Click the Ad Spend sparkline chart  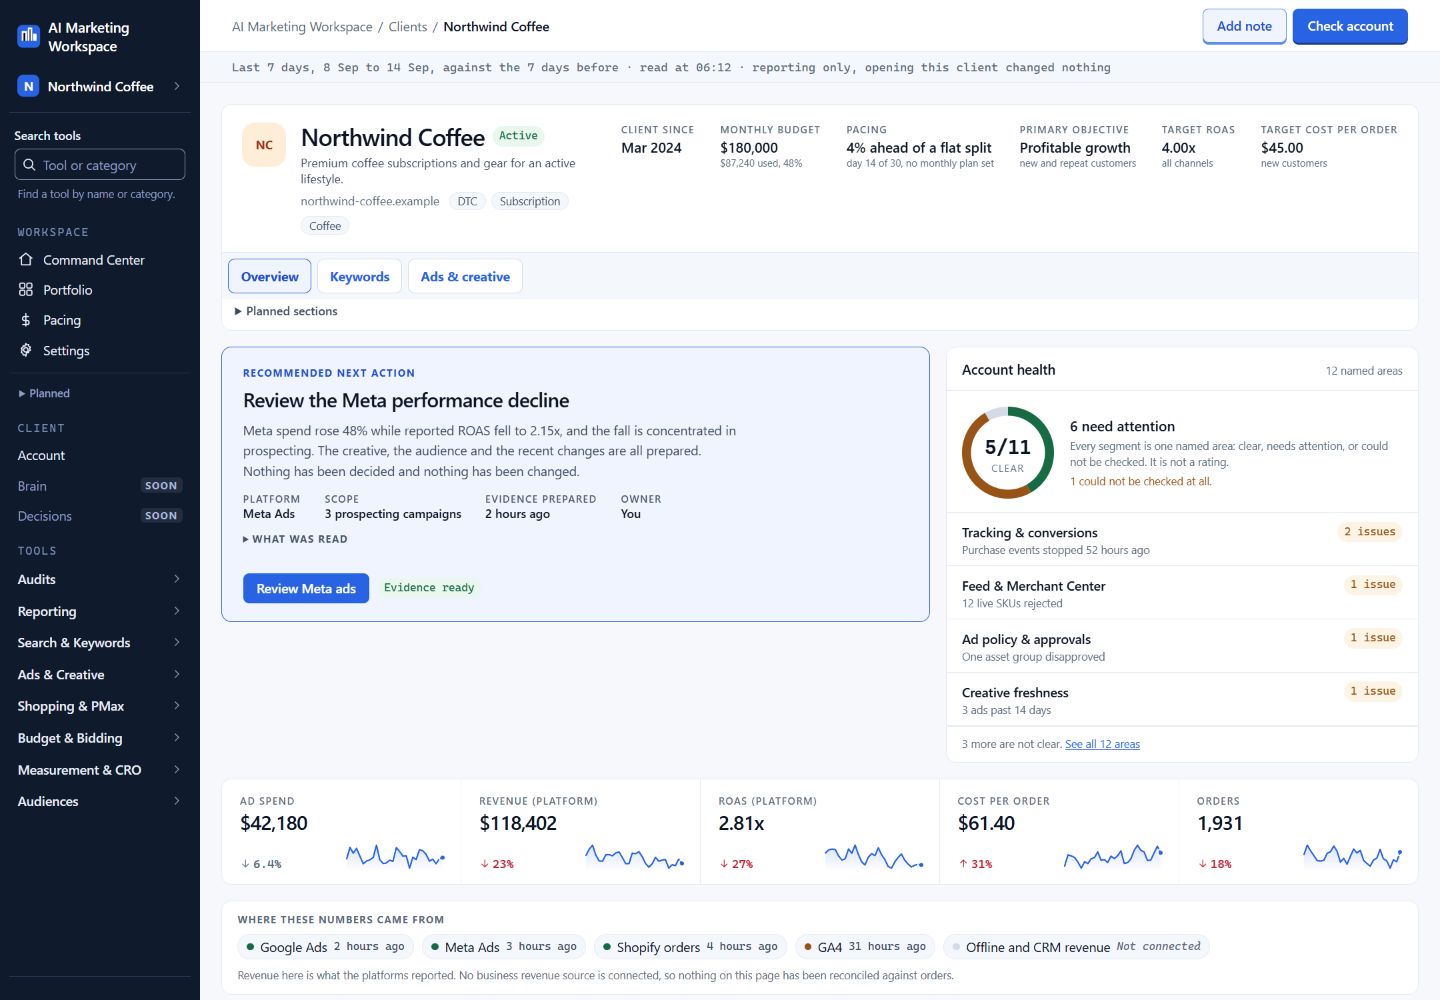click(x=395, y=856)
